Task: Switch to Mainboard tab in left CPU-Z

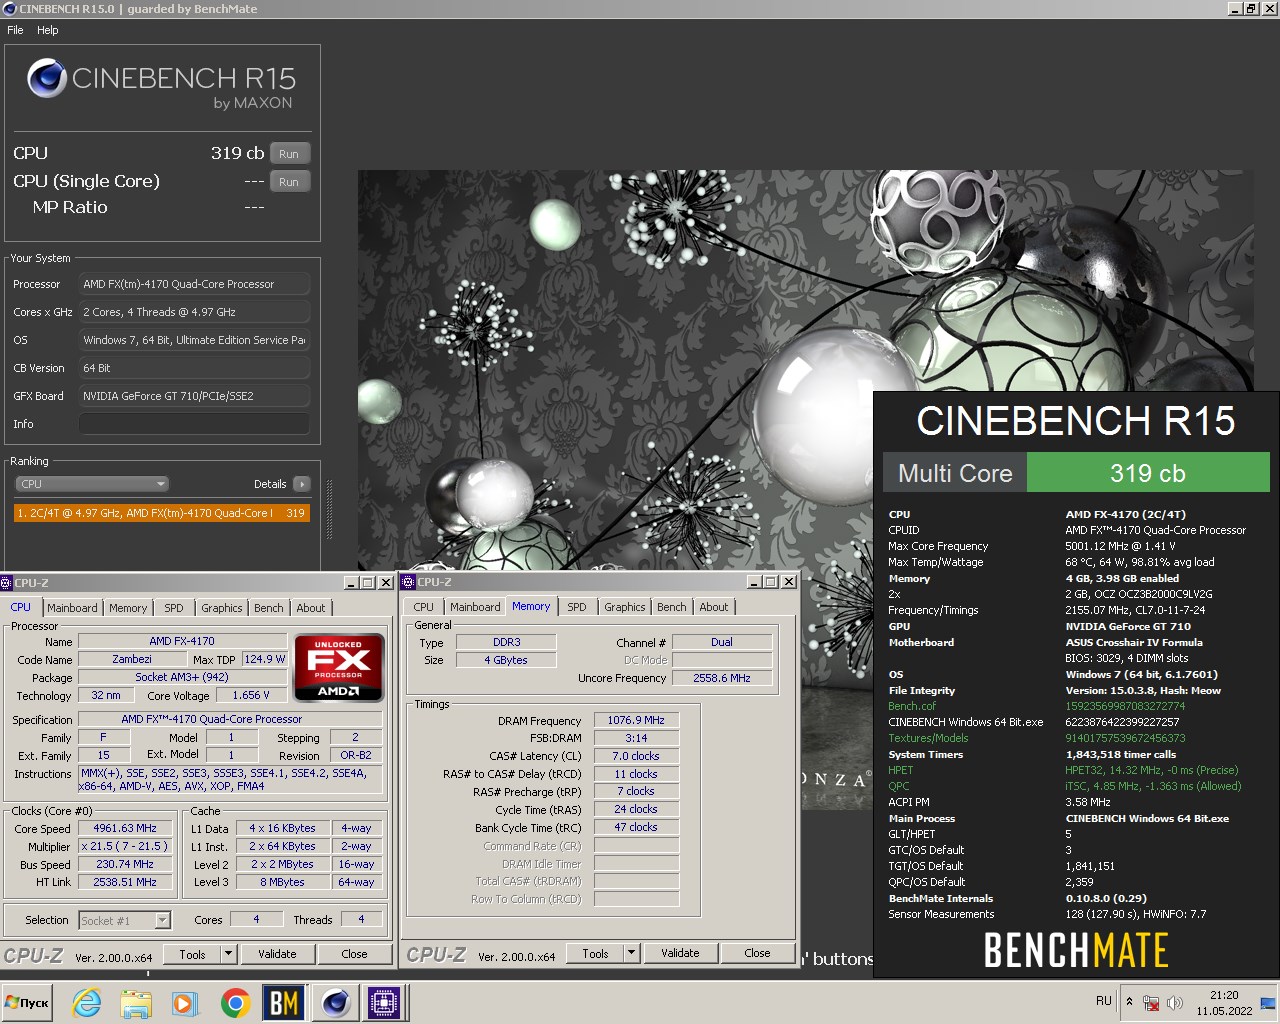Action: pos(72,608)
